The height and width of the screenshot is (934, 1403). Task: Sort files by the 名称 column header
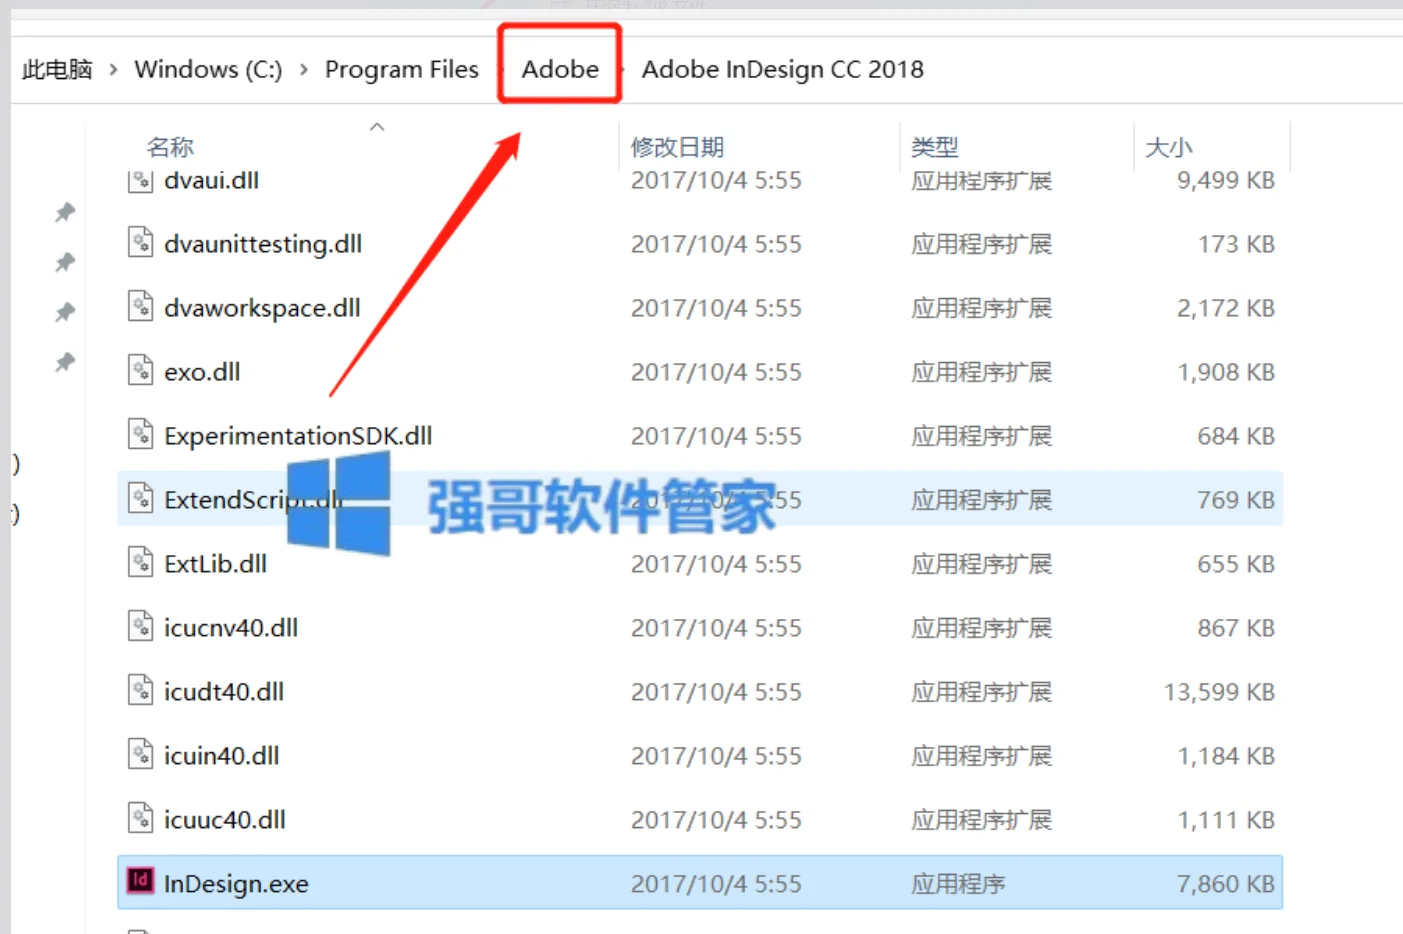pyautogui.click(x=170, y=147)
